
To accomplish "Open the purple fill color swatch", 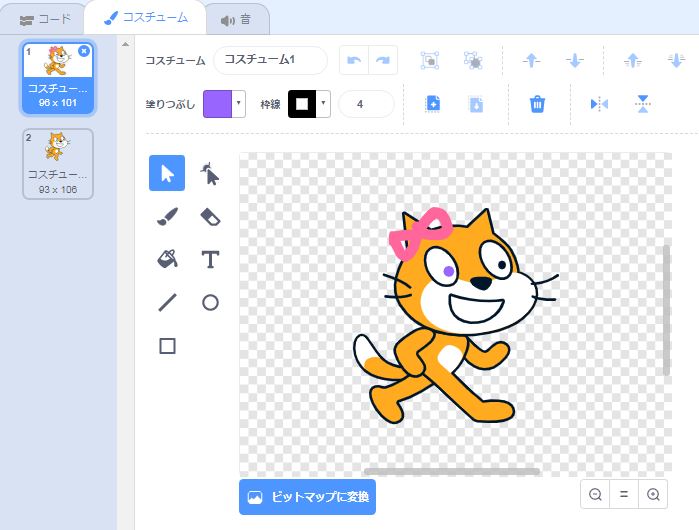I will pyautogui.click(x=218, y=104).
